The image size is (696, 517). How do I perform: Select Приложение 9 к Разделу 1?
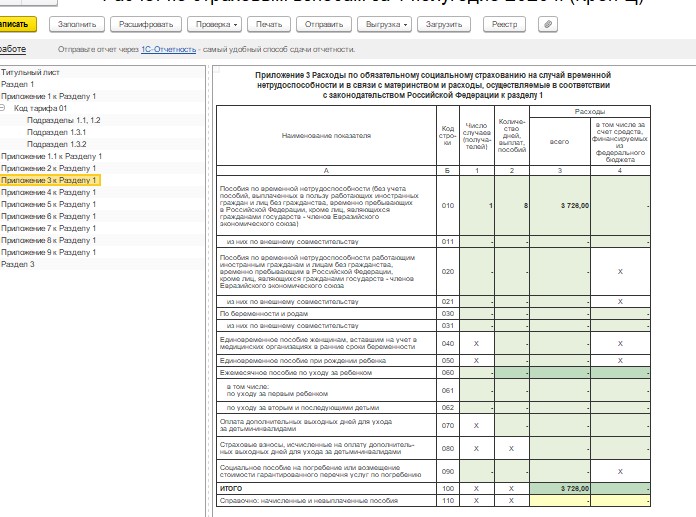coord(48,252)
